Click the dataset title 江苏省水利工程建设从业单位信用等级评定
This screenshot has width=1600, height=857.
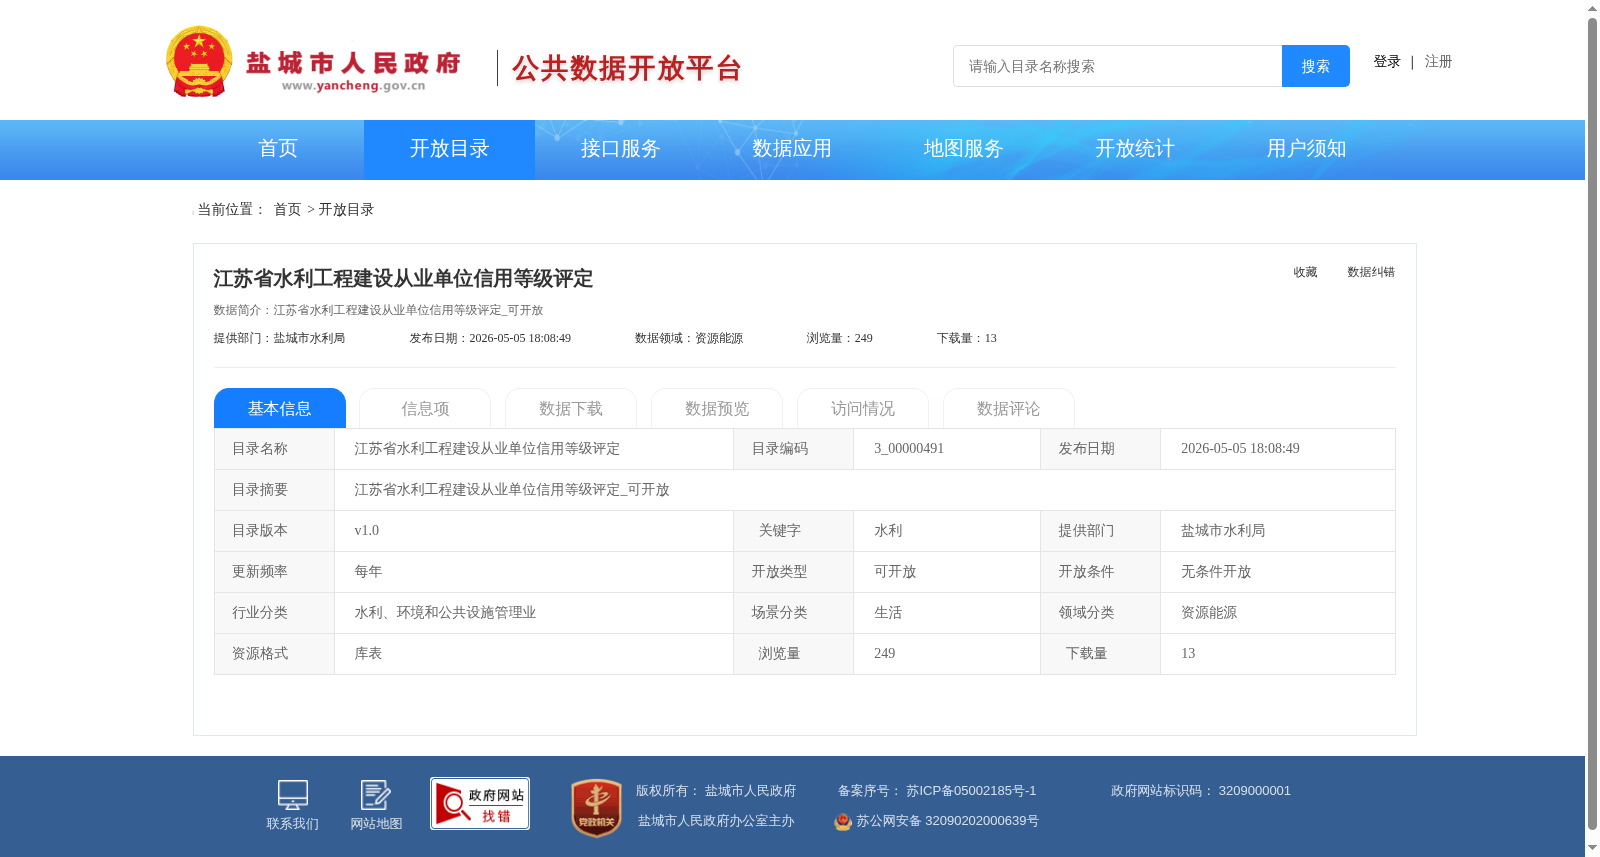(x=403, y=279)
